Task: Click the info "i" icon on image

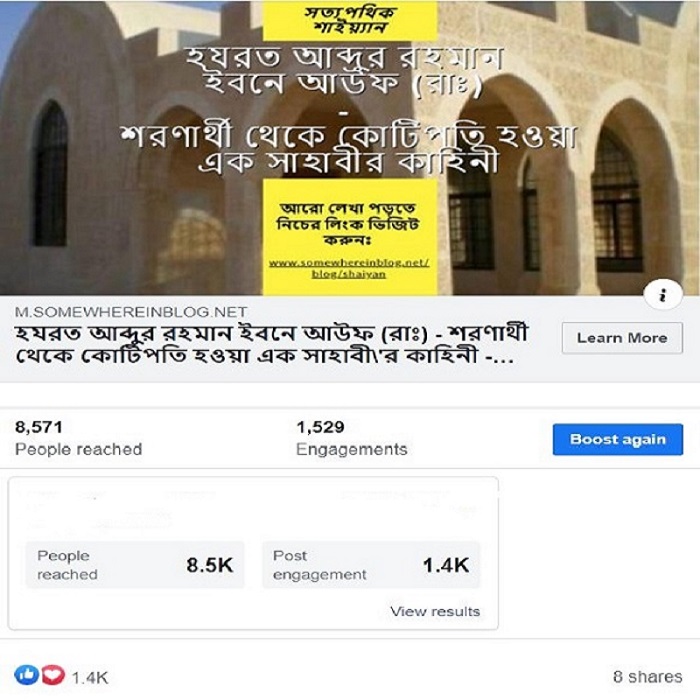Action: [663, 295]
